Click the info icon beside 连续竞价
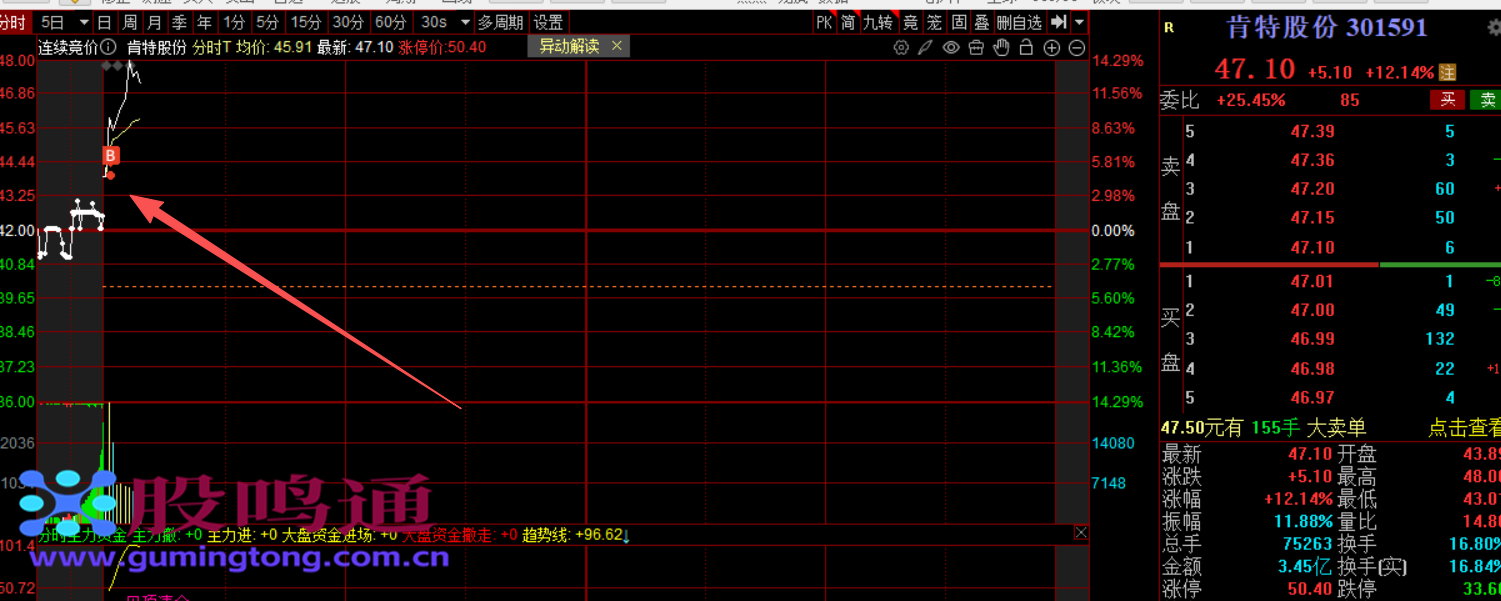 (x=108, y=47)
